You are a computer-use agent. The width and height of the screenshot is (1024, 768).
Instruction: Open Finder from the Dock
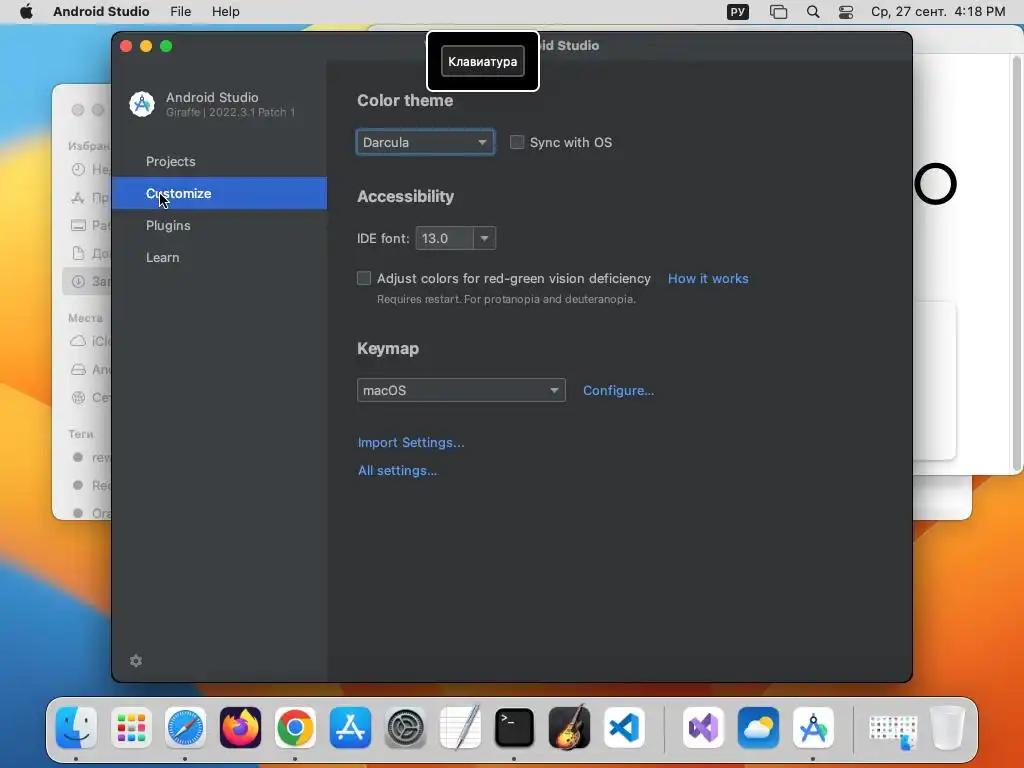(76, 727)
